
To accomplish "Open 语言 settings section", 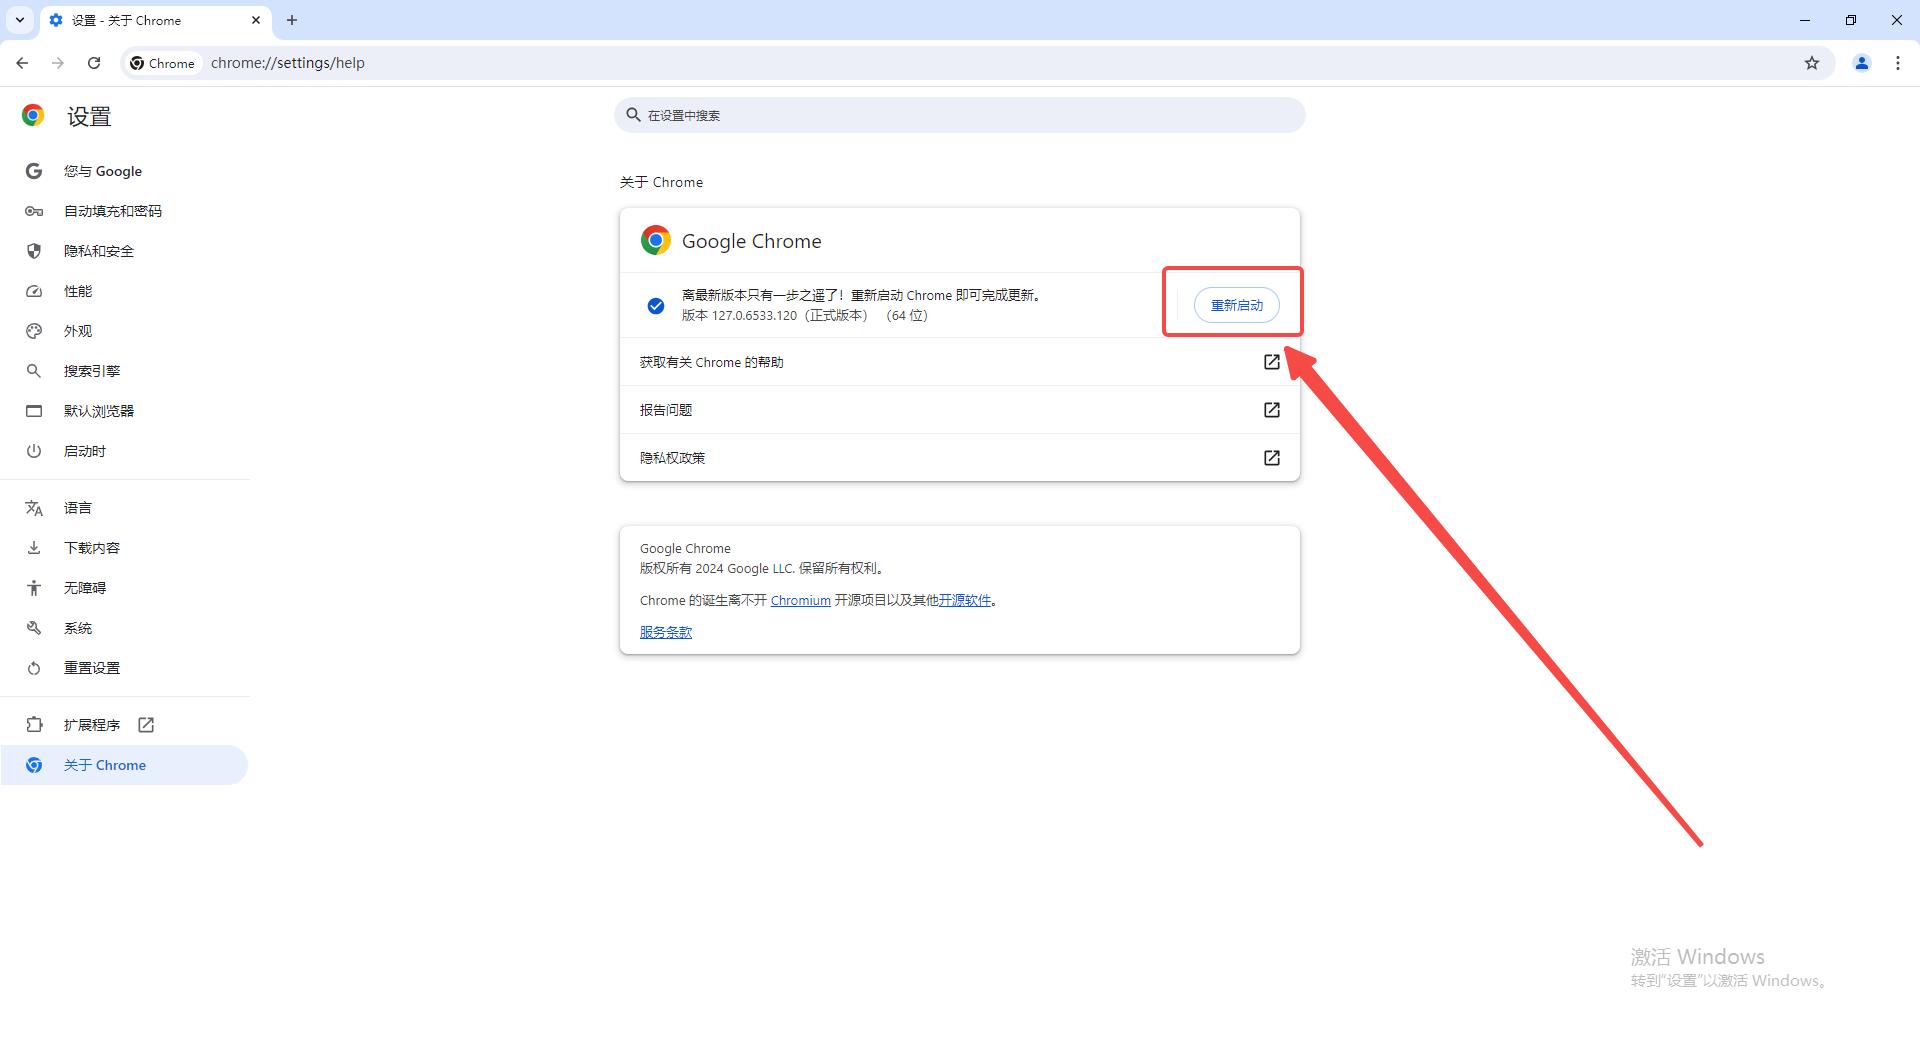I will pos(124,508).
